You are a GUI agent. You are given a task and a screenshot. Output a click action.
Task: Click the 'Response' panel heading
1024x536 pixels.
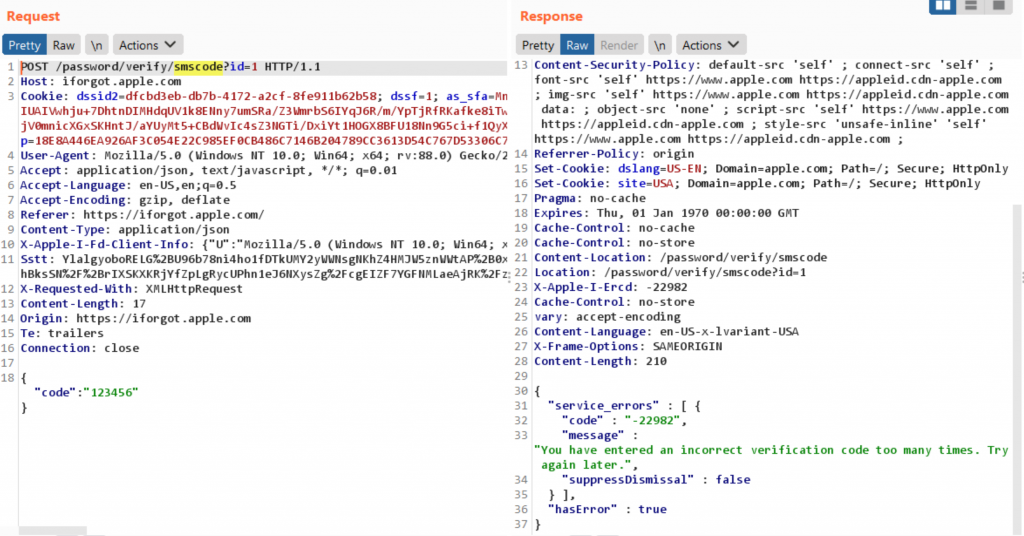point(551,16)
